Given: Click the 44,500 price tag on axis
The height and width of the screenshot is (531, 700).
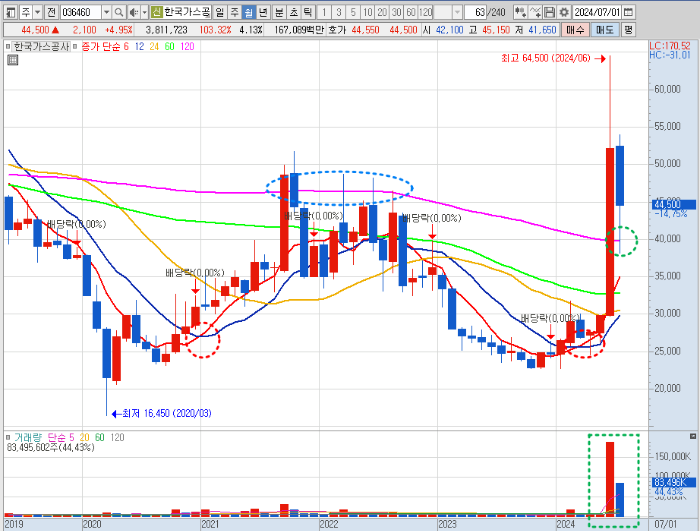Looking at the screenshot, I should click(674, 205).
